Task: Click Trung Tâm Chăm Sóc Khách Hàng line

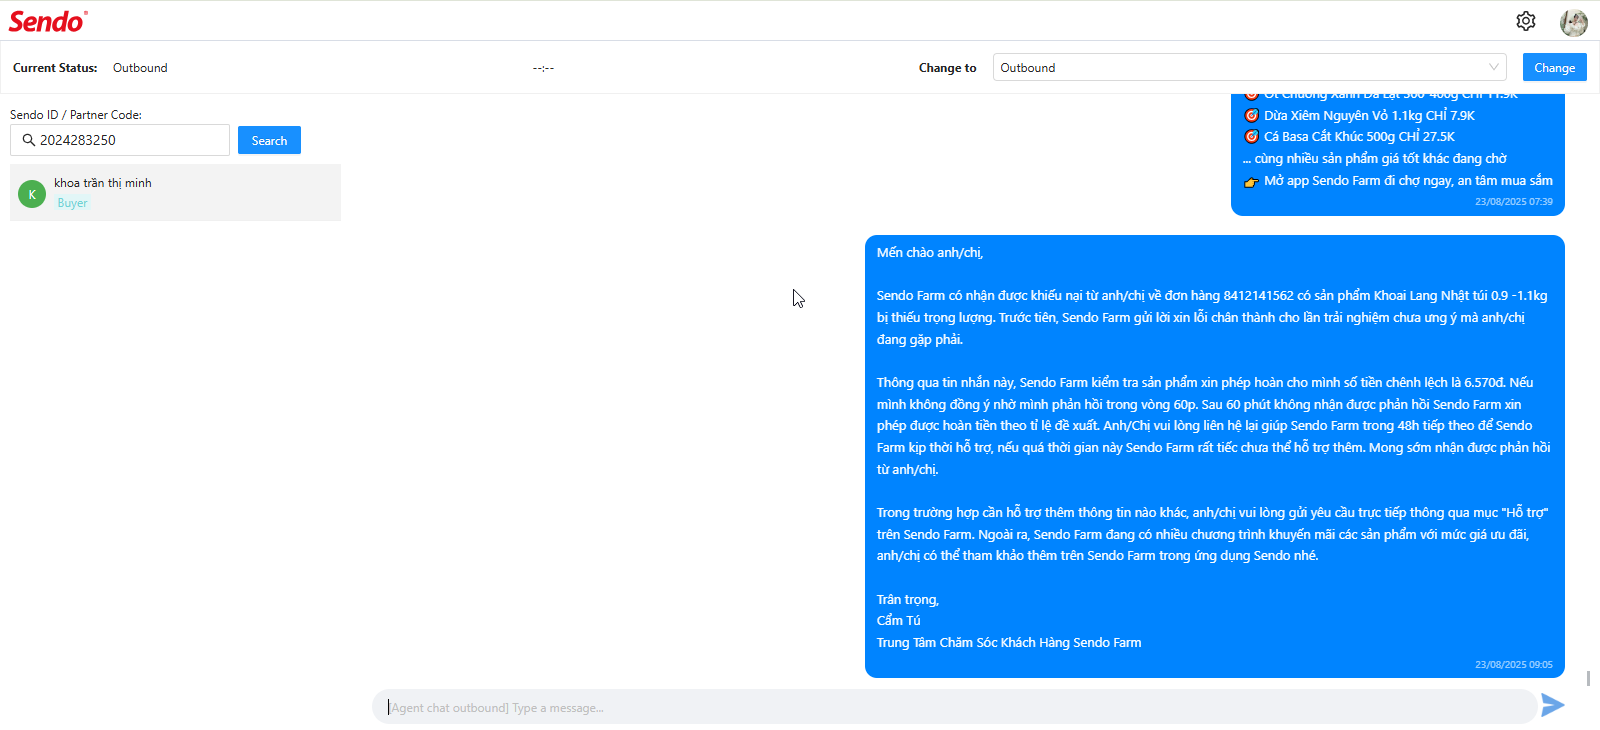Action: tap(1009, 643)
